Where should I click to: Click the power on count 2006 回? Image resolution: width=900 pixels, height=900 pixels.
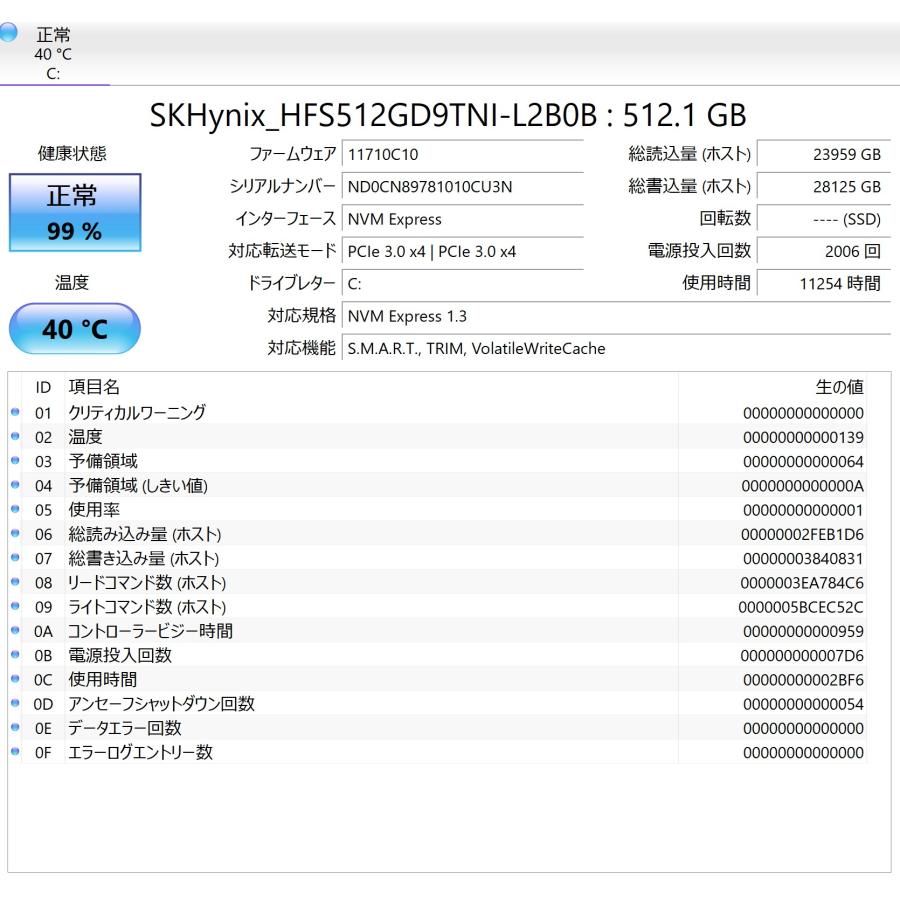pos(824,251)
